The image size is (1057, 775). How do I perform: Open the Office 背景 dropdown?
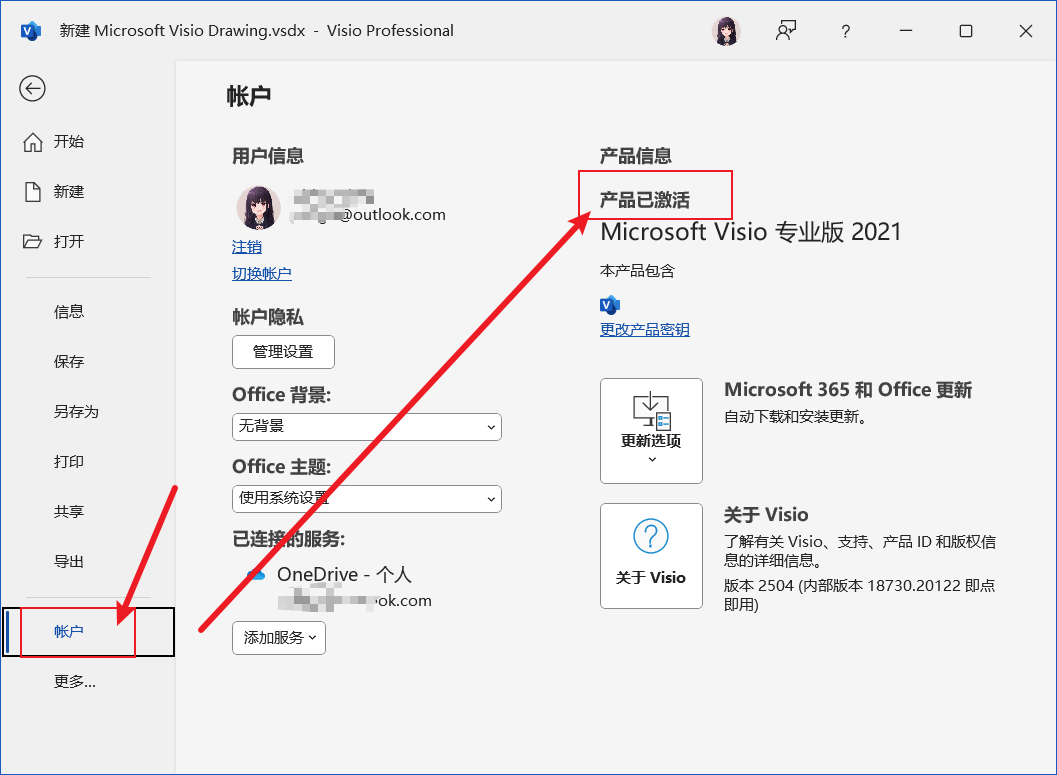tap(367, 427)
